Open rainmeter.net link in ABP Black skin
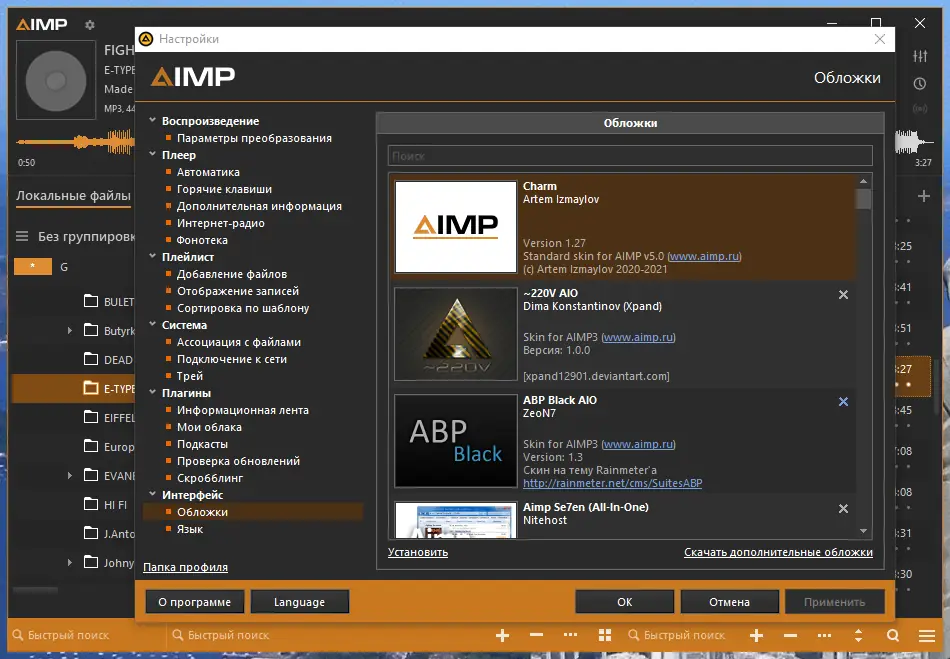This screenshot has height=659, width=950. click(613, 483)
